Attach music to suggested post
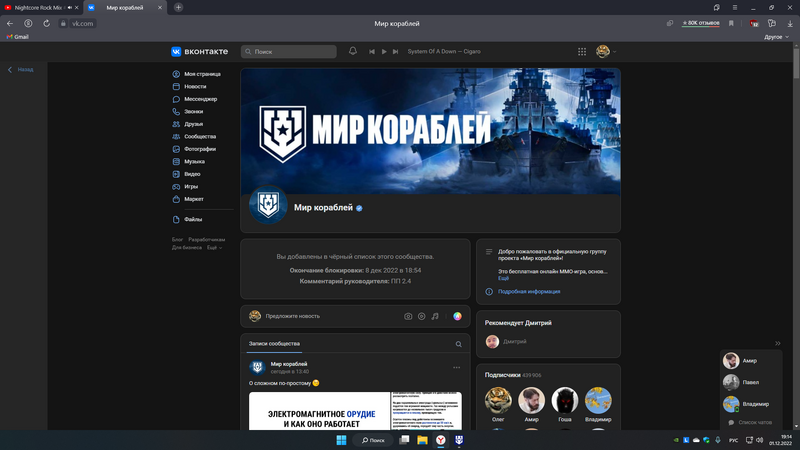 (x=435, y=316)
